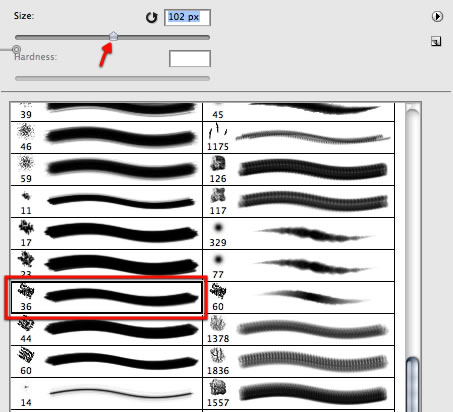Open the brush picker flyout menu arrow

[x=437, y=16]
